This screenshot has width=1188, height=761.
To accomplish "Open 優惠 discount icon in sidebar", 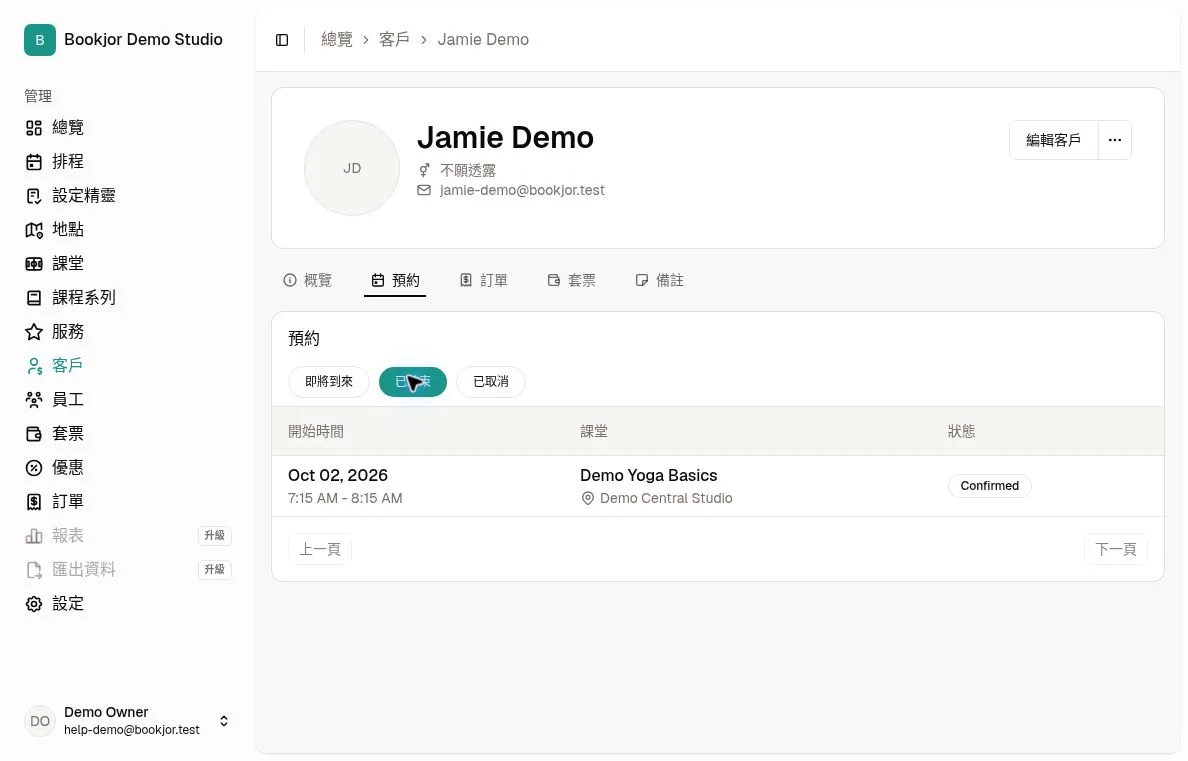I will 33,468.
